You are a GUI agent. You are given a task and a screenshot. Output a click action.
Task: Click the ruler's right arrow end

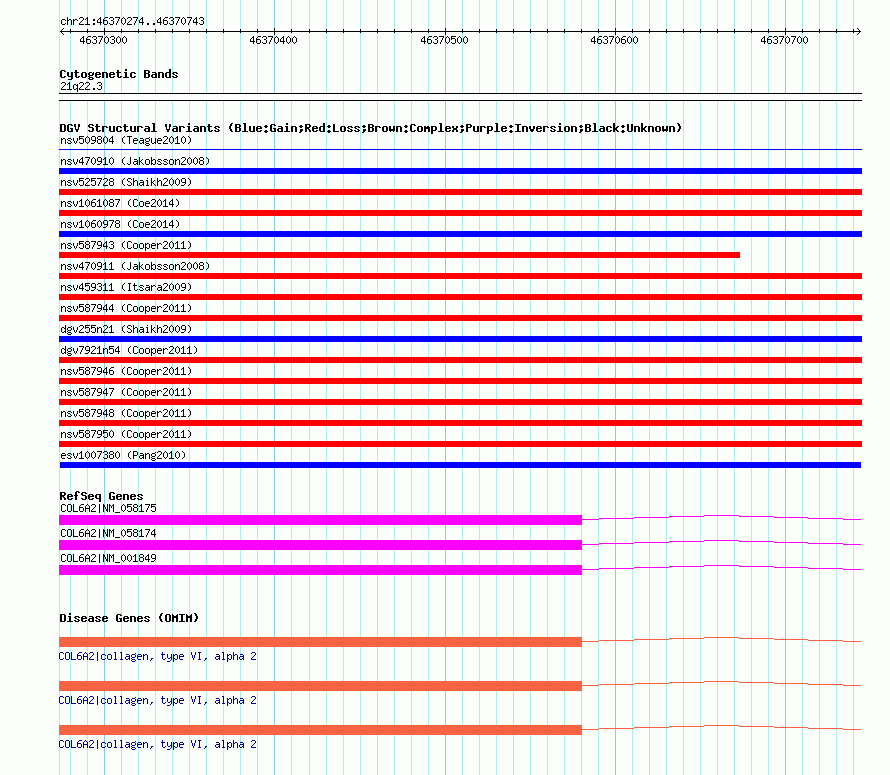(858, 32)
